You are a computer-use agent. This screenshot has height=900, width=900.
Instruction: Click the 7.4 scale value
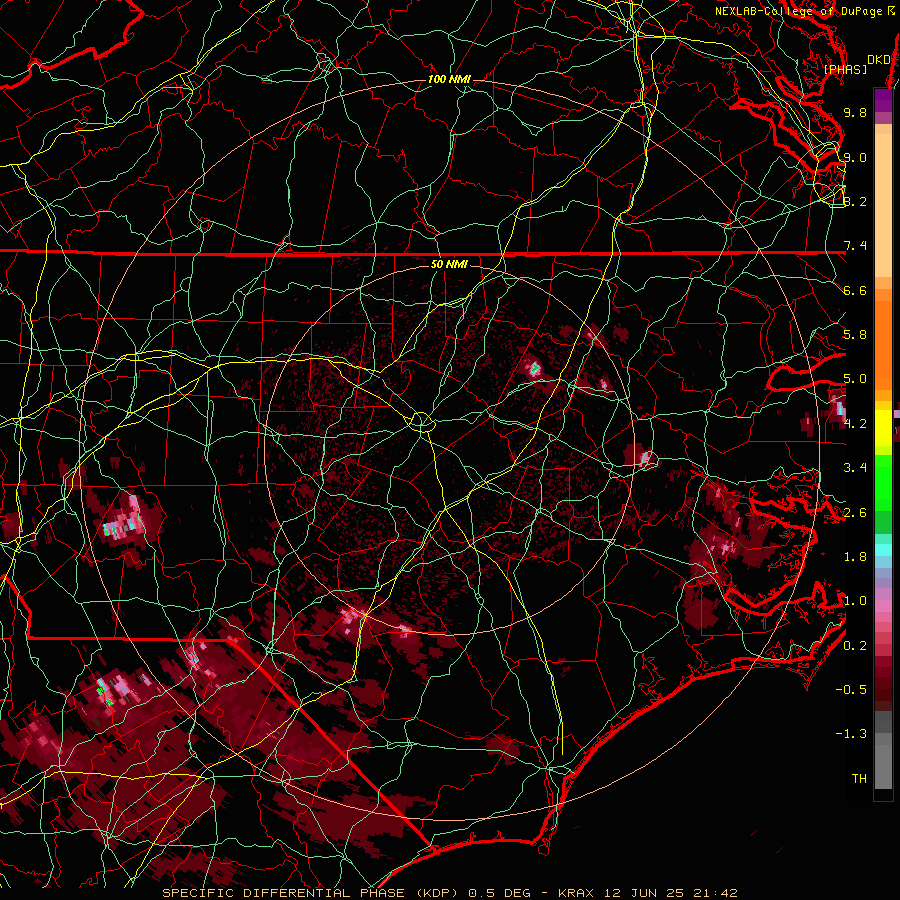pos(855,246)
